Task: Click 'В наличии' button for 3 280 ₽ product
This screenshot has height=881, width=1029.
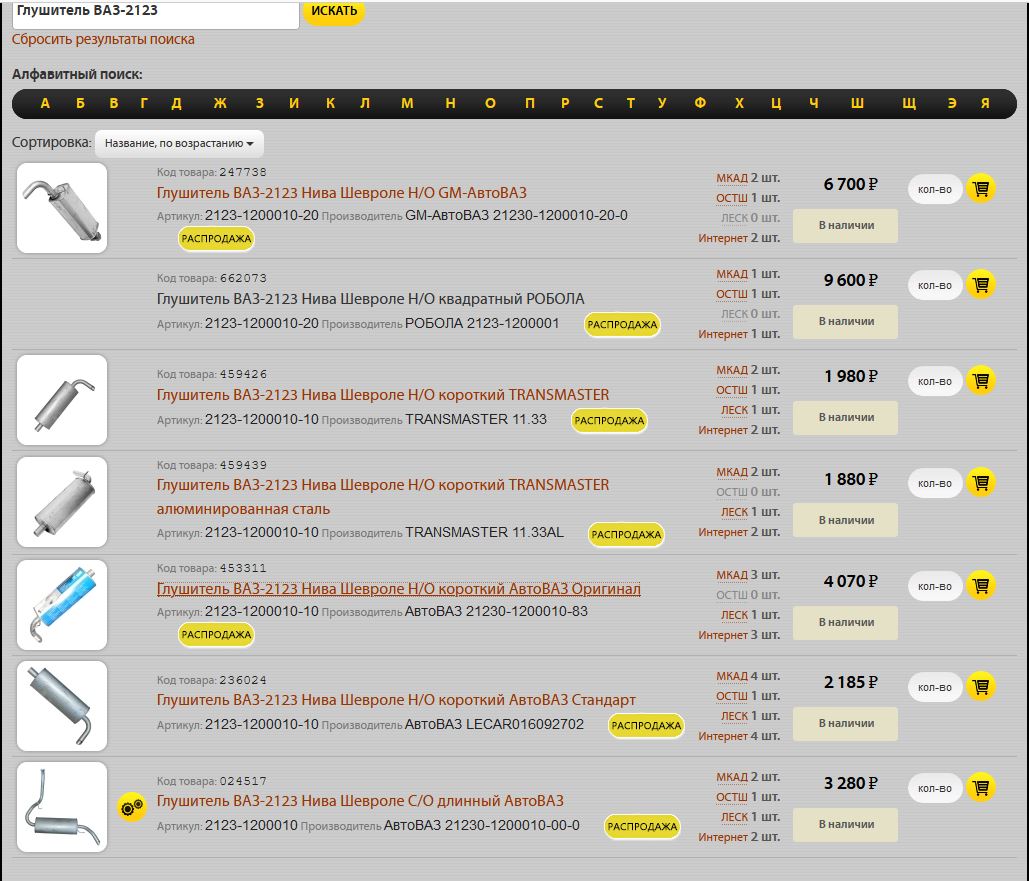Action: point(845,825)
